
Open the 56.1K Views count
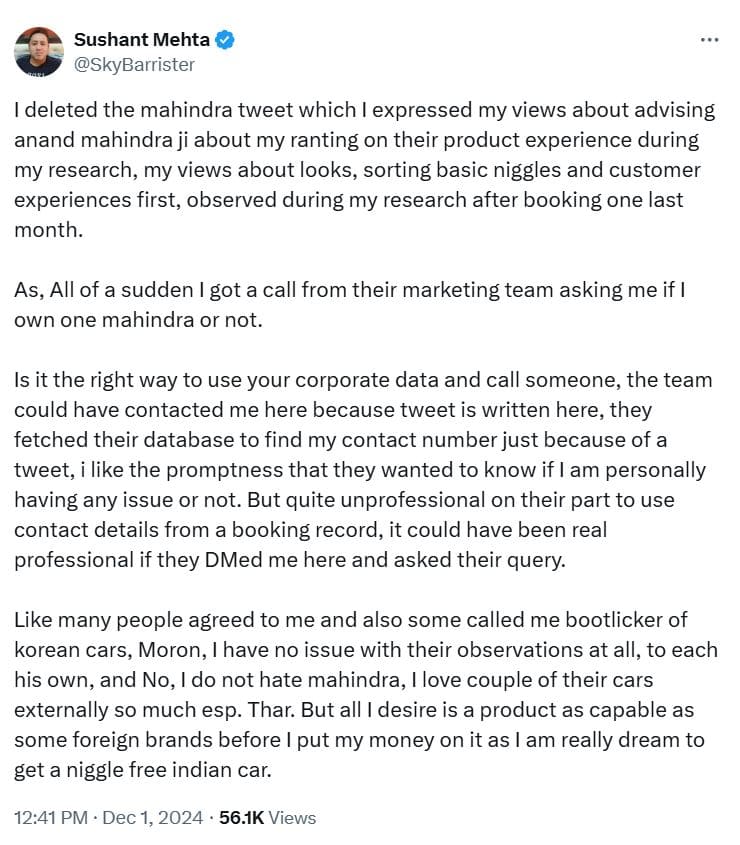(267, 818)
